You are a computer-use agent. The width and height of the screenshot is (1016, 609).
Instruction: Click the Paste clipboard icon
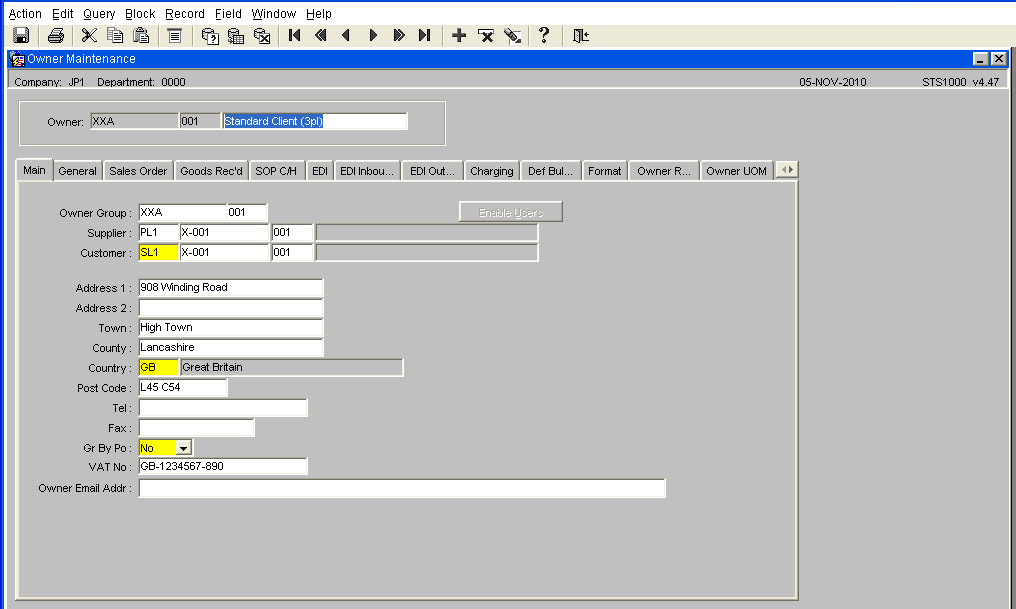click(141, 36)
